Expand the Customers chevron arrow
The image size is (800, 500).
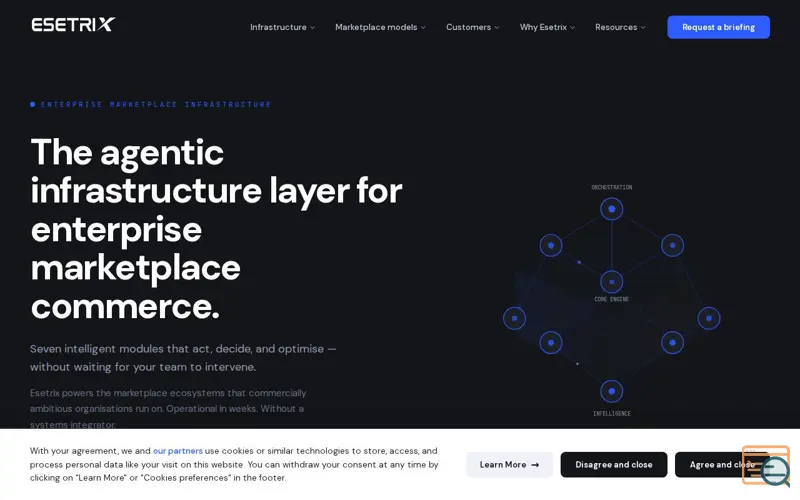496,28
